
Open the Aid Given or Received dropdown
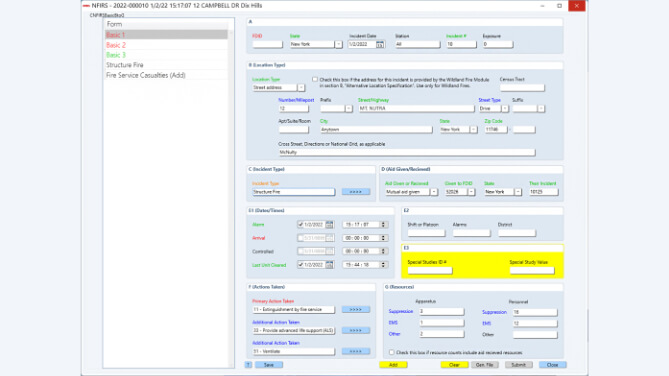tap(433, 192)
